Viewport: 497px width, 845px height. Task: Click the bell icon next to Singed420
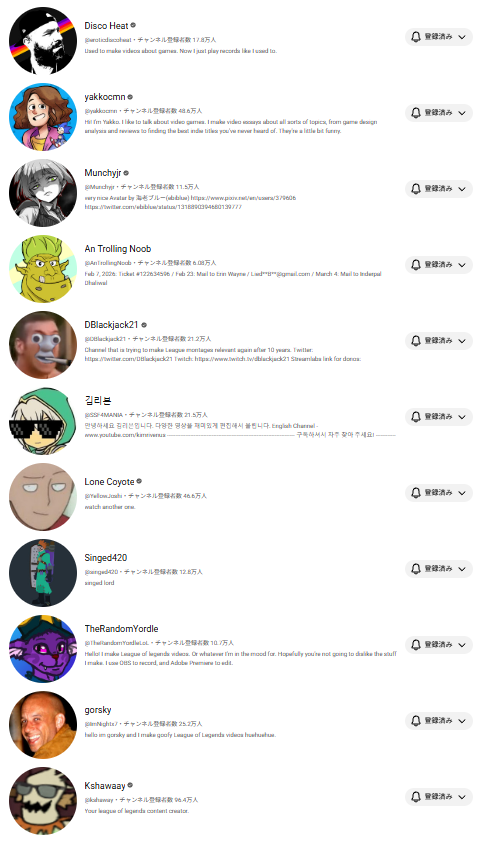tap(416, 569)
